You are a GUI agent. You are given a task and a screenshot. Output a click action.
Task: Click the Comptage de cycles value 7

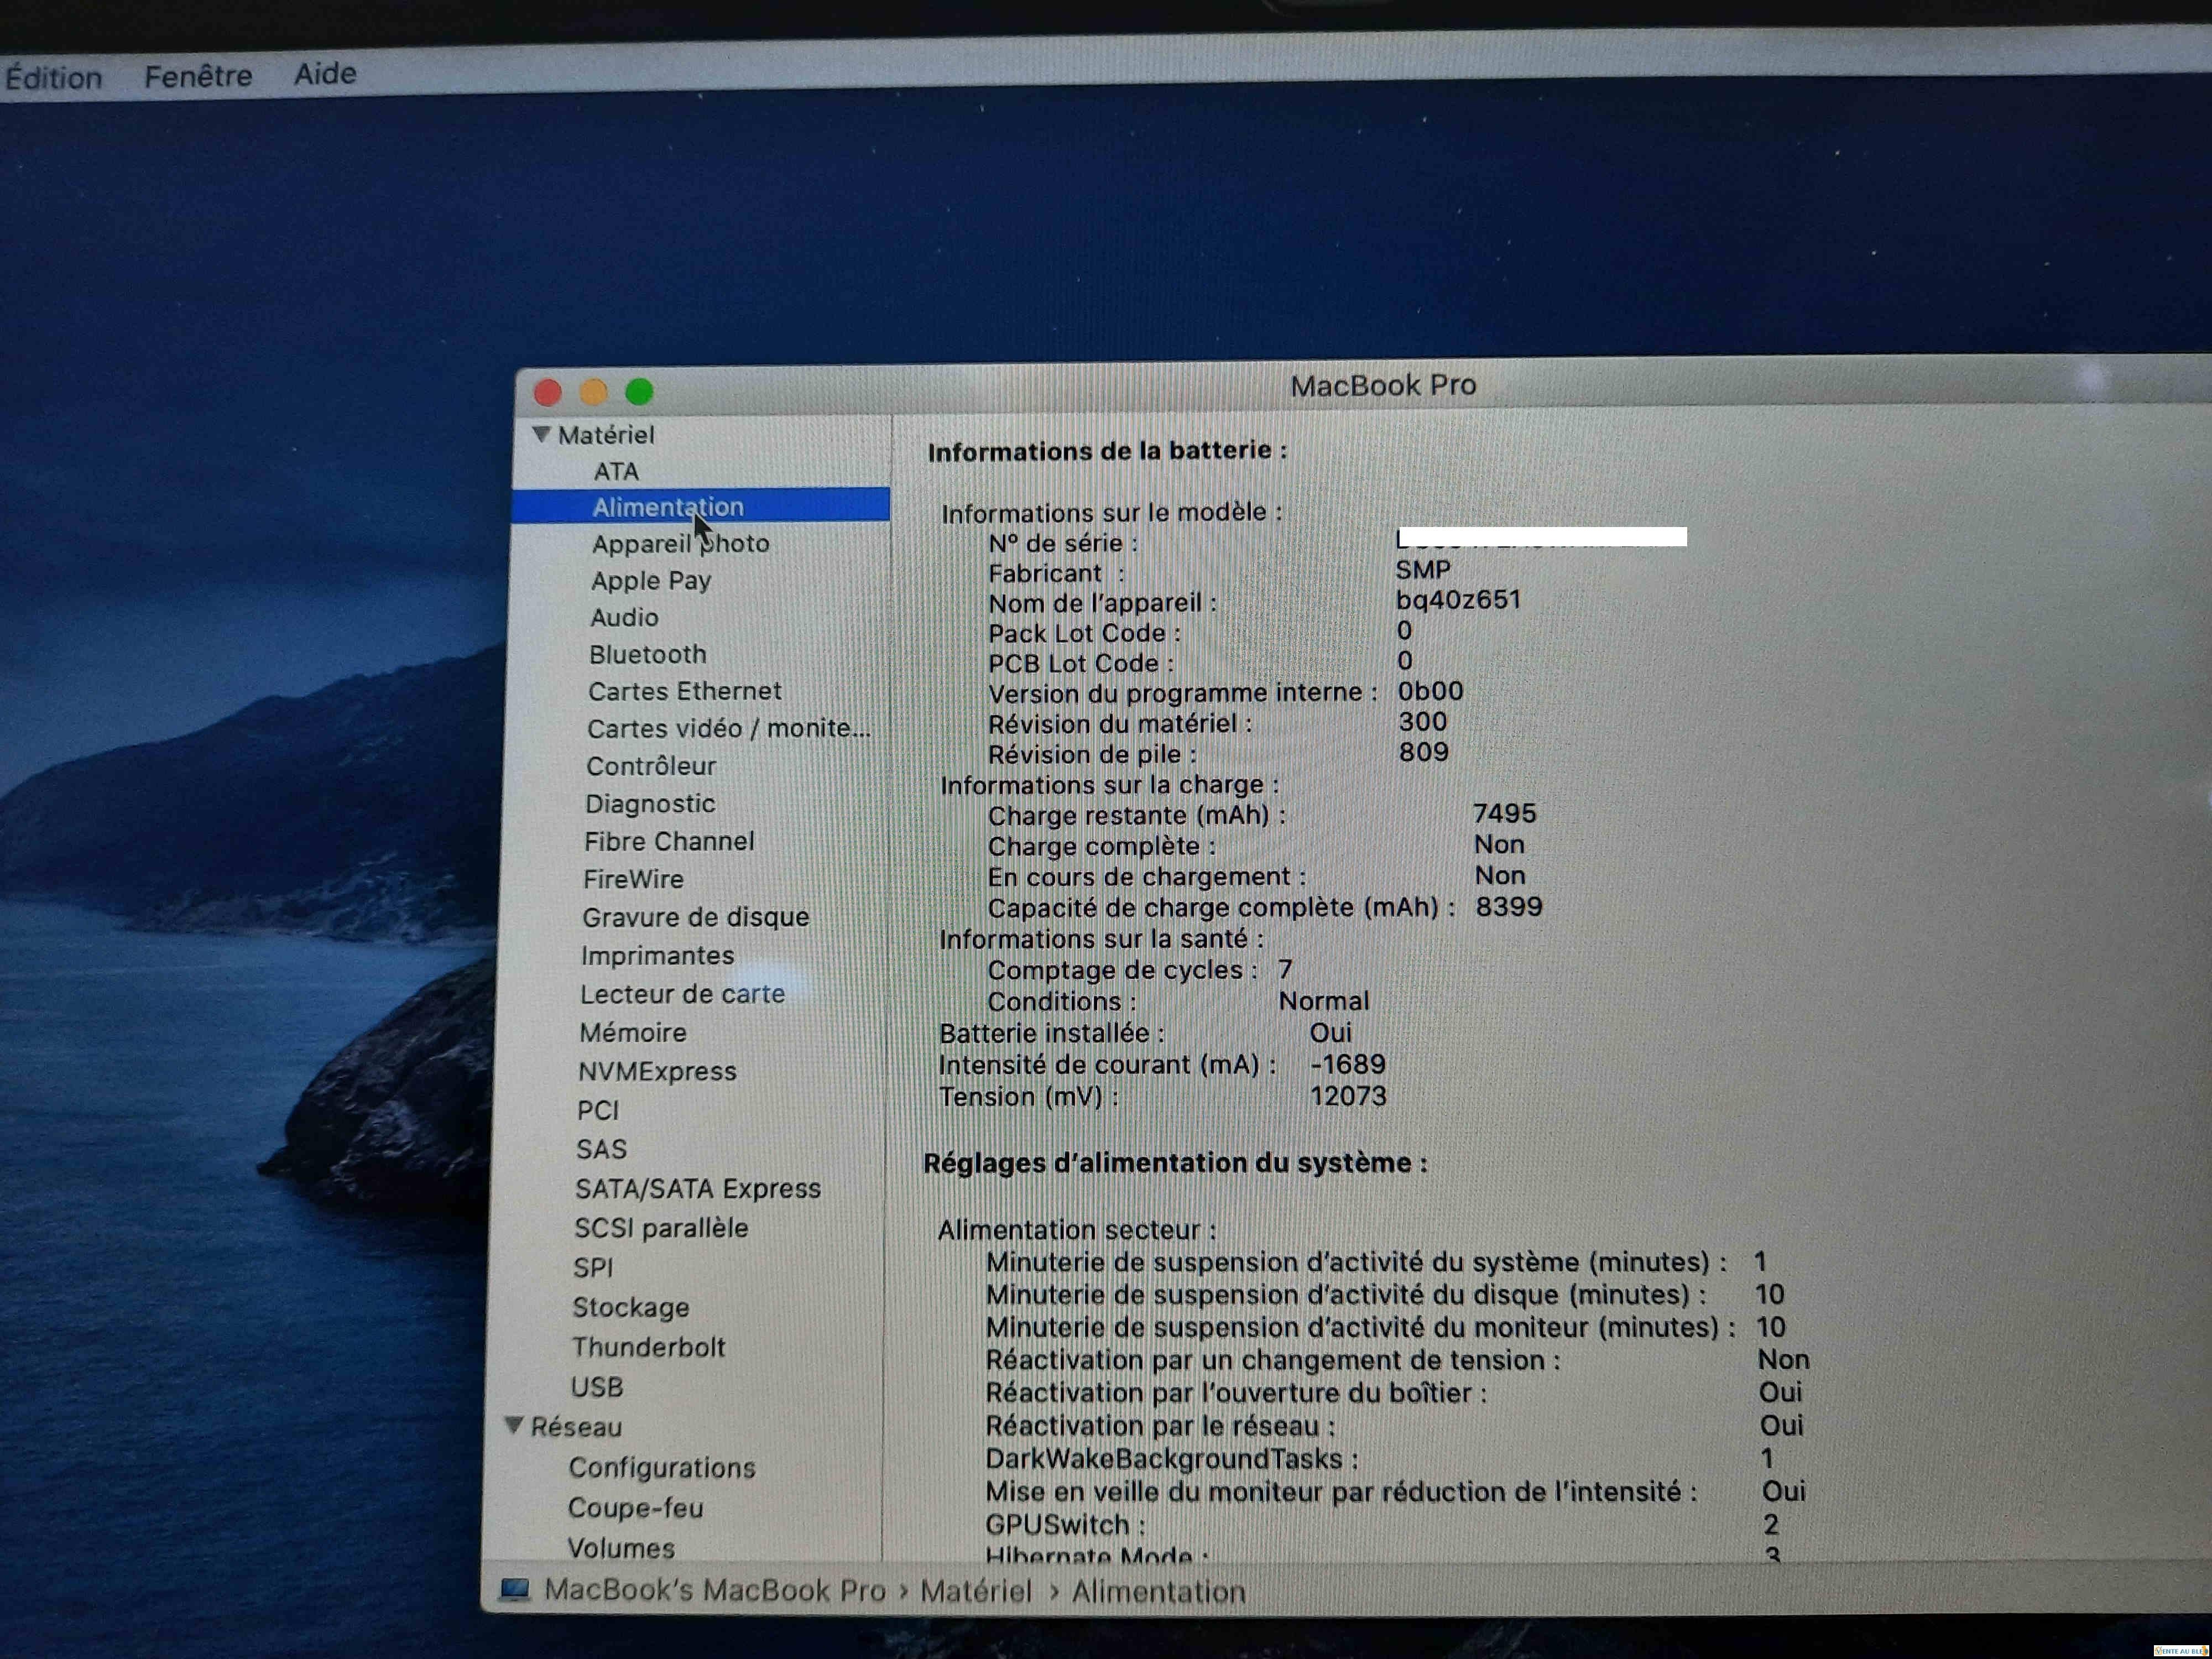tap(1285, 970)
